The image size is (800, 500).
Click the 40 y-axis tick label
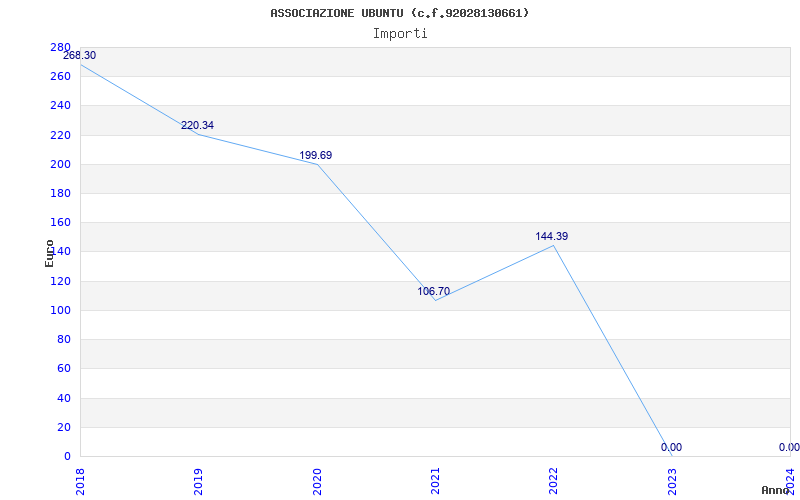pos(64,398)
